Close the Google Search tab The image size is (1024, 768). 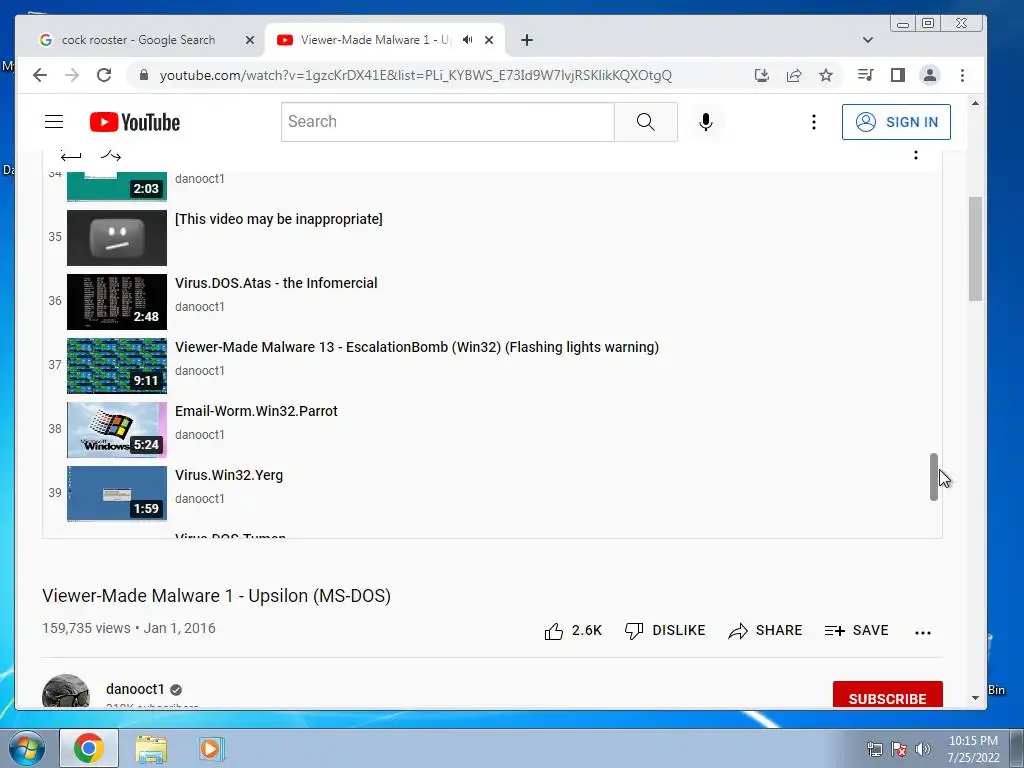coord(249,40)
